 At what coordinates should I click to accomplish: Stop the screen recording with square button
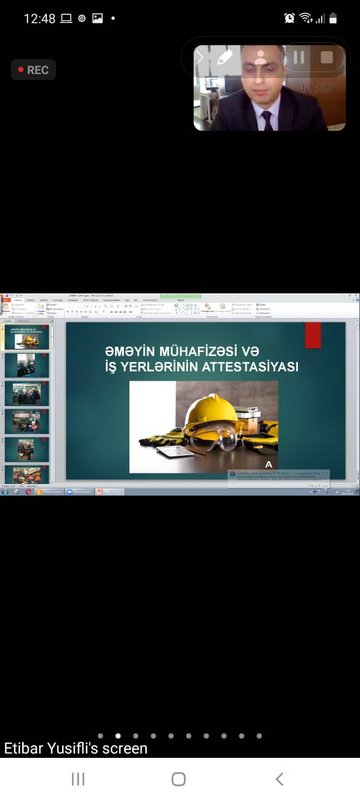(x=327, y=57)
